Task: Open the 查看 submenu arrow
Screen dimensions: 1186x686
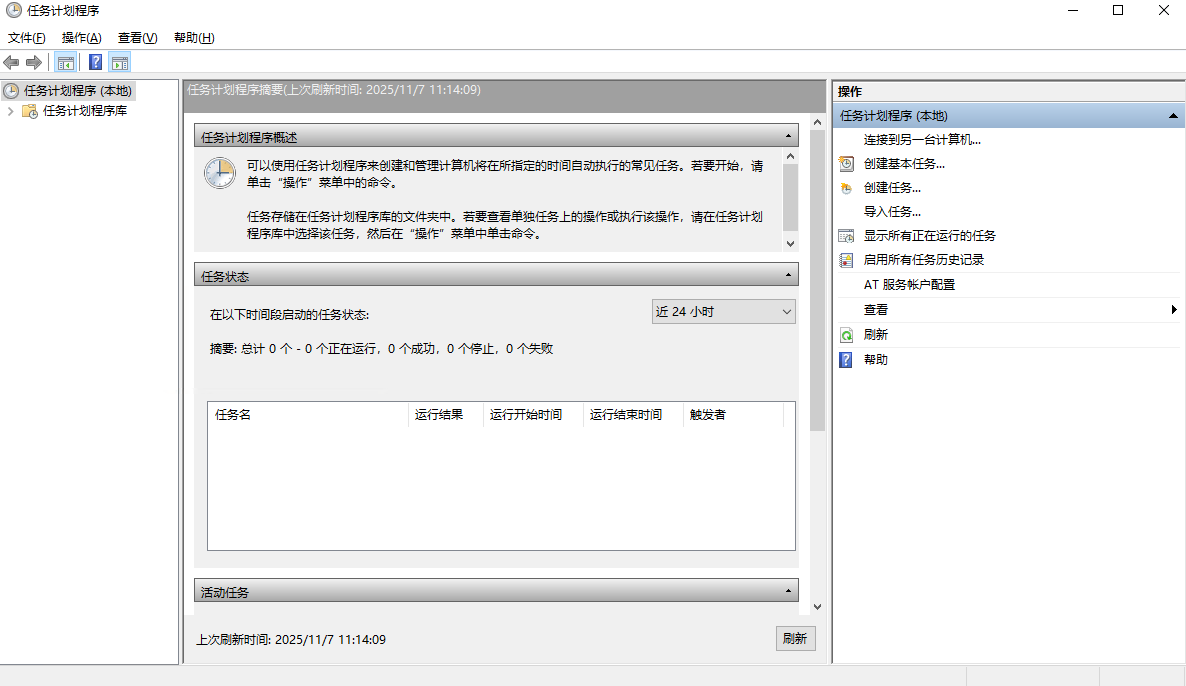Action: click(x=1174, y=309)
